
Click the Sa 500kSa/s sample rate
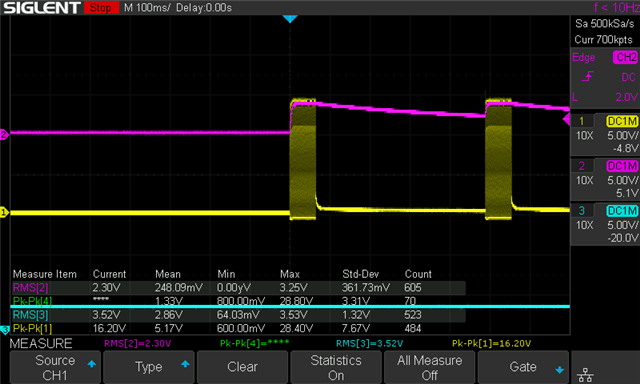click(x=604, y=24)
